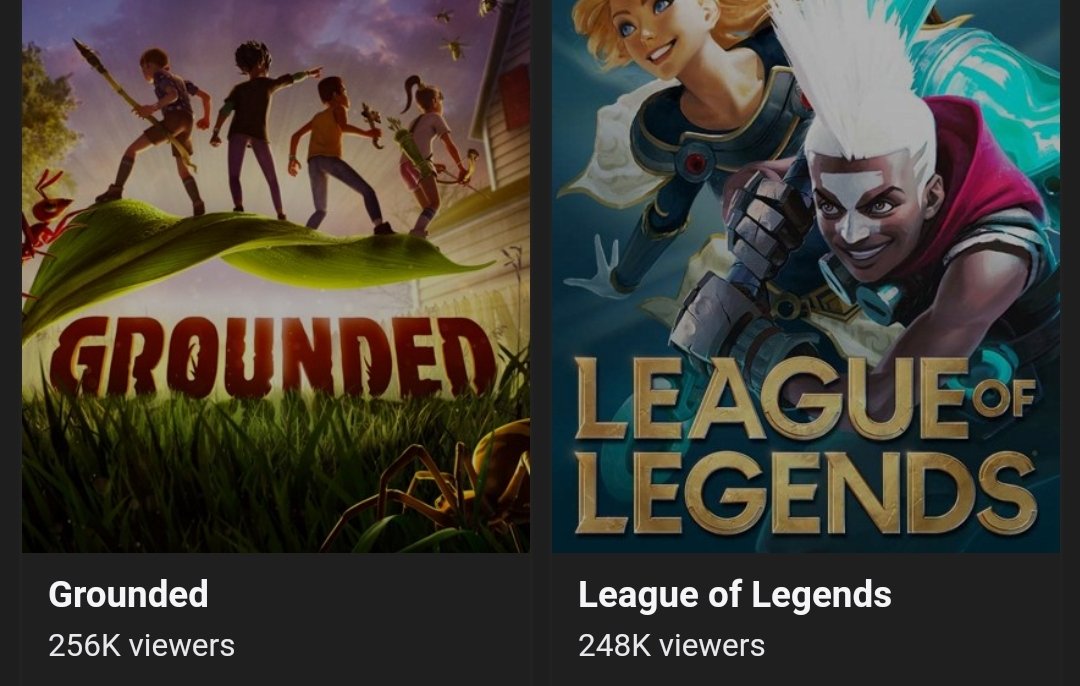This screenshot has height=686, width=1080.
Task: Click the small OF in League logo
Action: point(1004,397)
